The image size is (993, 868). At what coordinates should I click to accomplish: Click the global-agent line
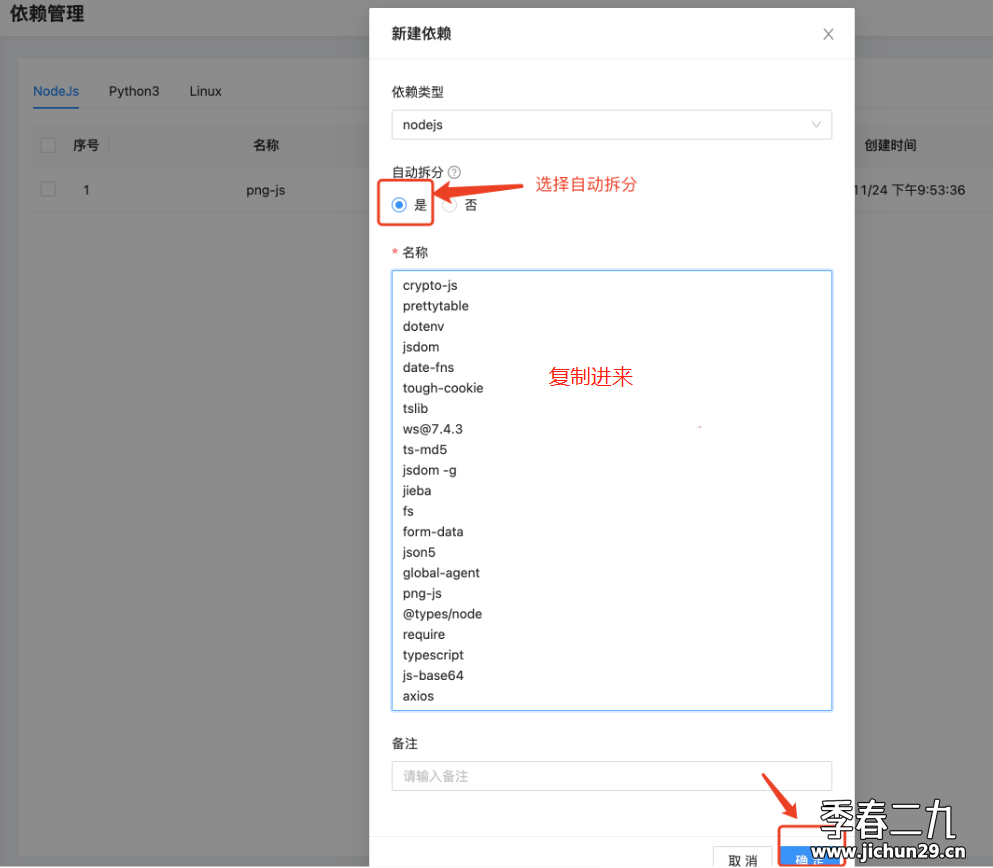tap(441, 573)
